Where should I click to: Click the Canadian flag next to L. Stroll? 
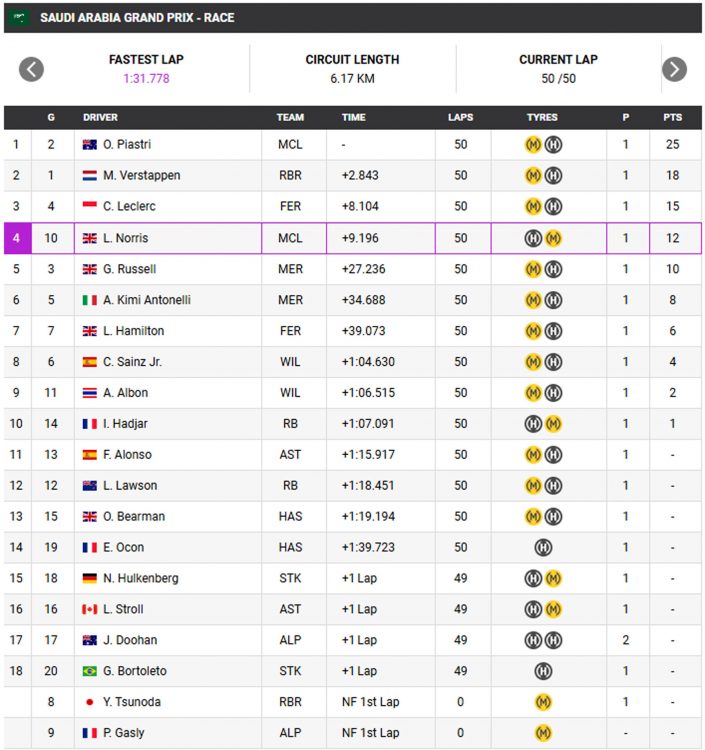[89, 609]
